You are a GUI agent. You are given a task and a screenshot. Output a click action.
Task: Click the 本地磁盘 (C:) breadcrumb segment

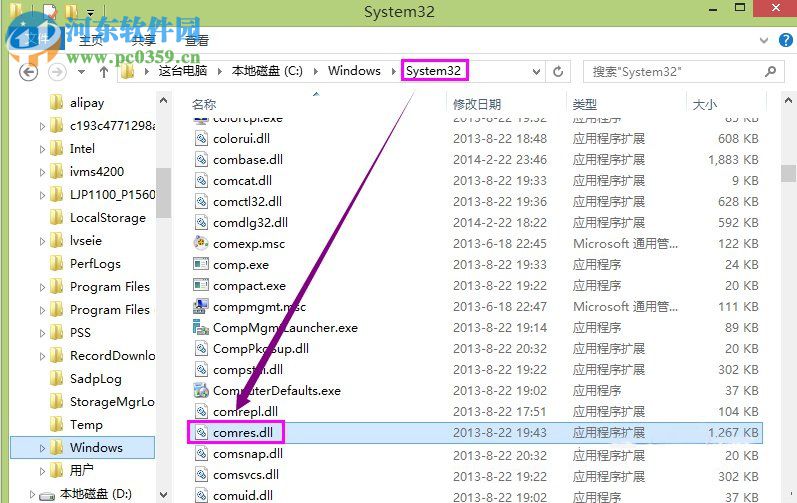click(x=267, y=71)
